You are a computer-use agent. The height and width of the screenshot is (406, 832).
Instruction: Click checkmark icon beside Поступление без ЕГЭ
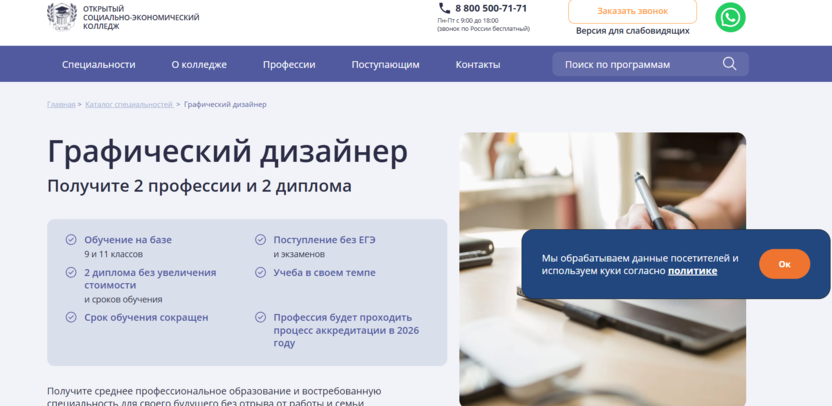[260, 240]
